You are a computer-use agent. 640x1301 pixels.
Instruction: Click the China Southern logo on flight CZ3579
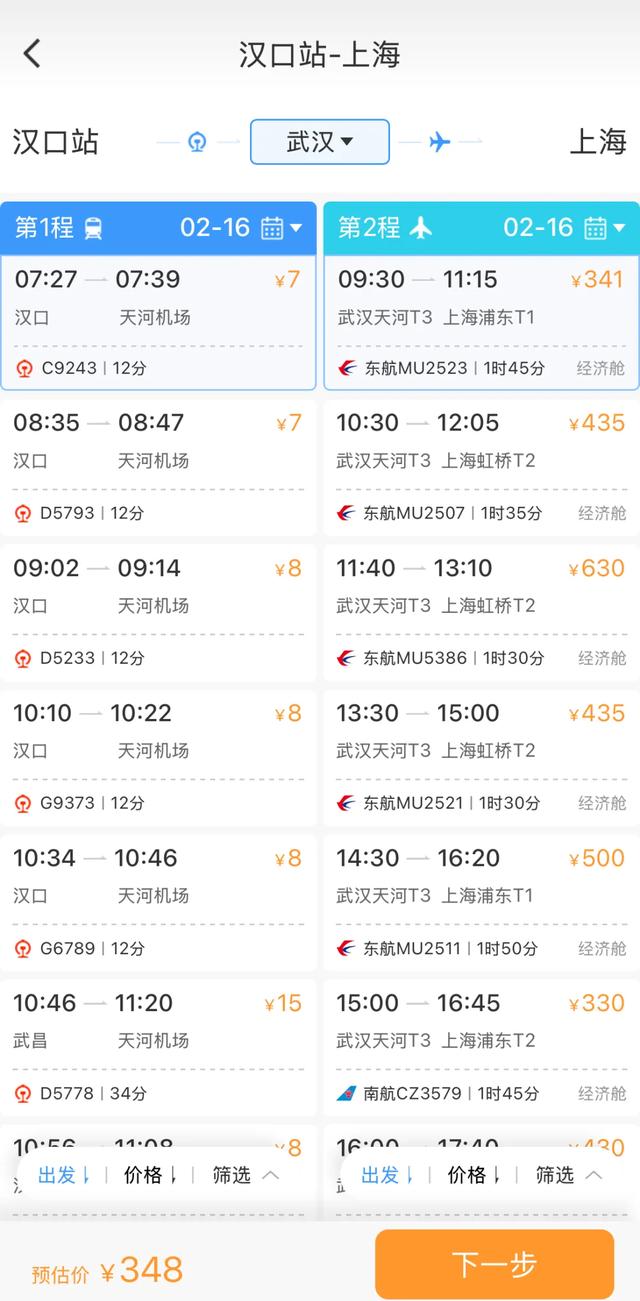pyautogui.click(x=348, y=1093)
